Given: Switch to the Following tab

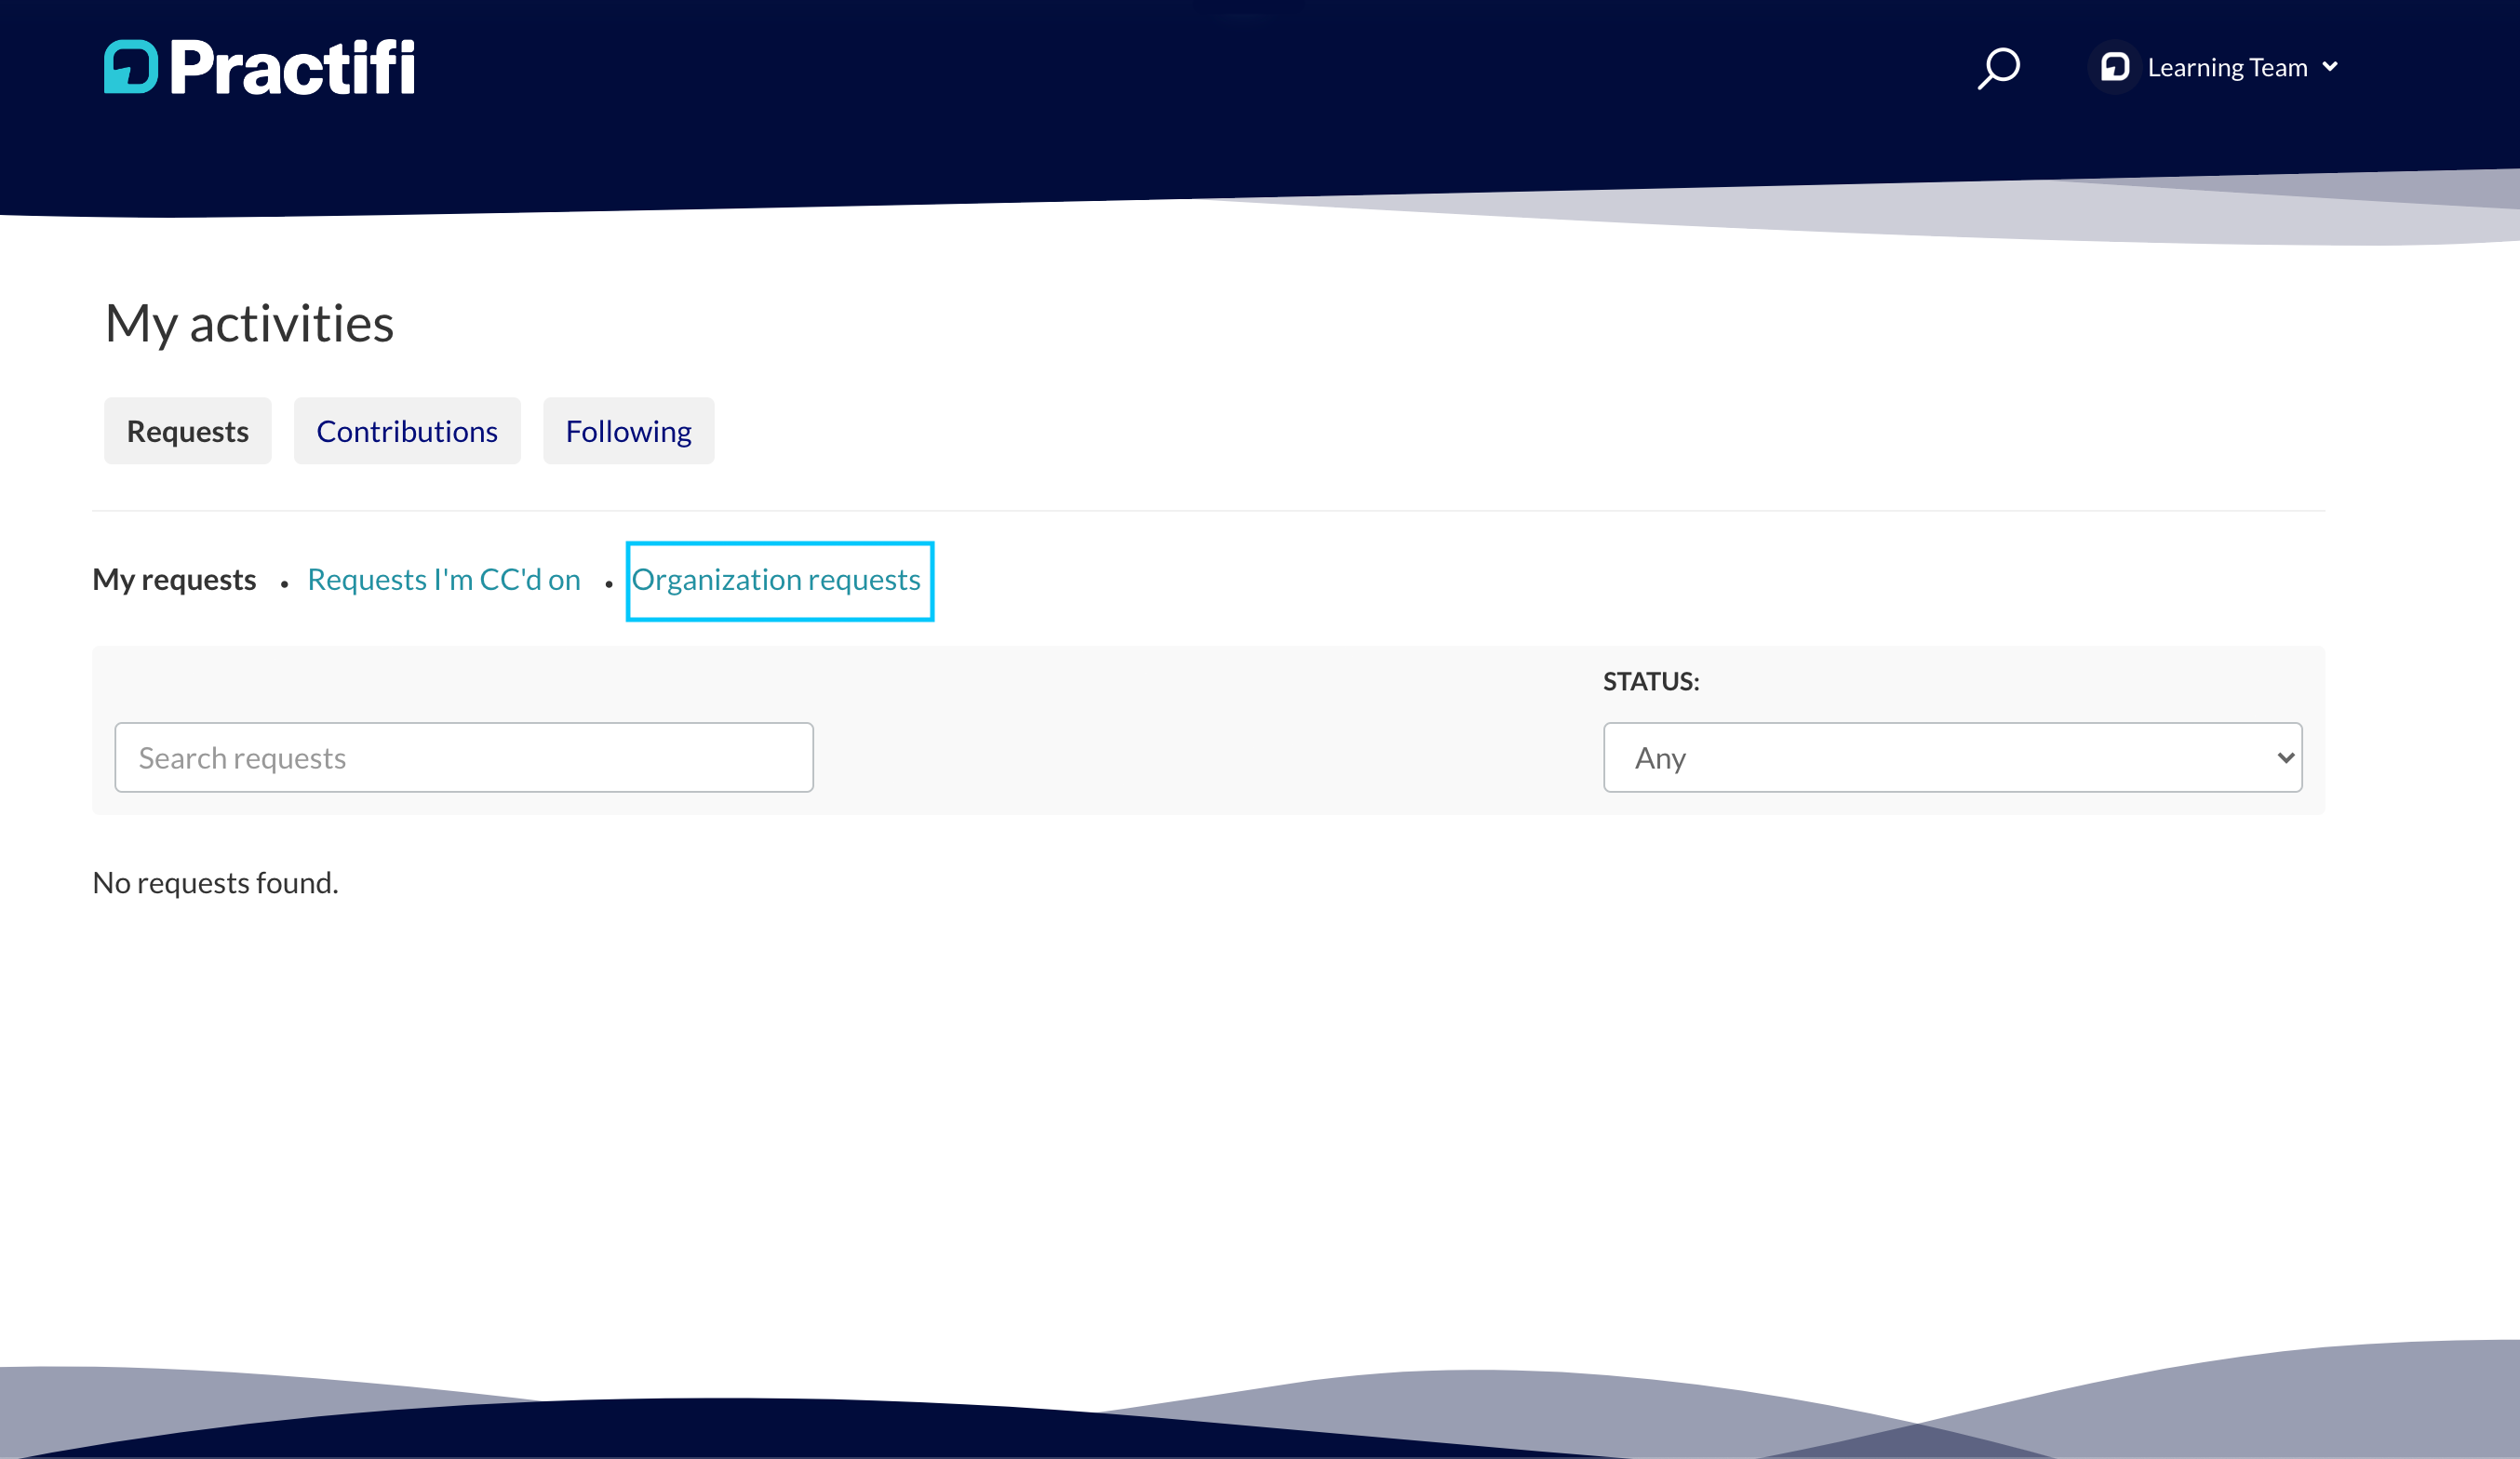Looking at the screenshot, I should point(628,431).
